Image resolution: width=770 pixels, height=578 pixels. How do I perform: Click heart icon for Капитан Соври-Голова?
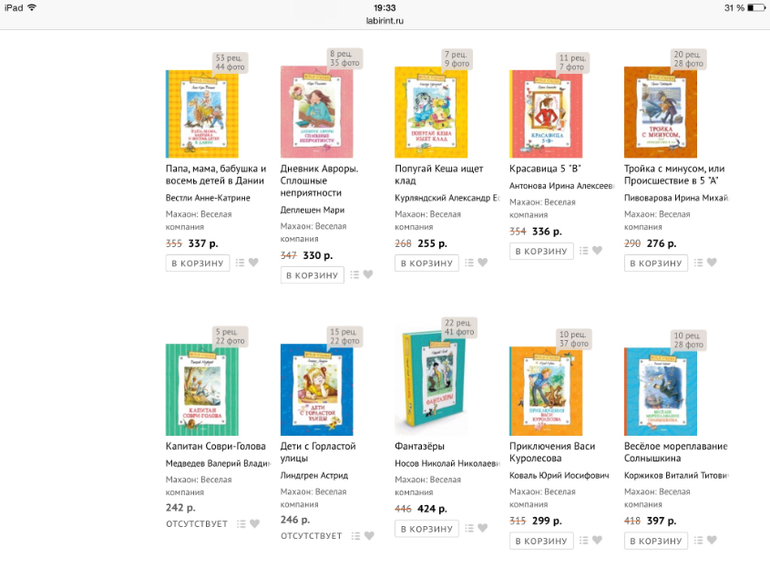coord(254,523)
